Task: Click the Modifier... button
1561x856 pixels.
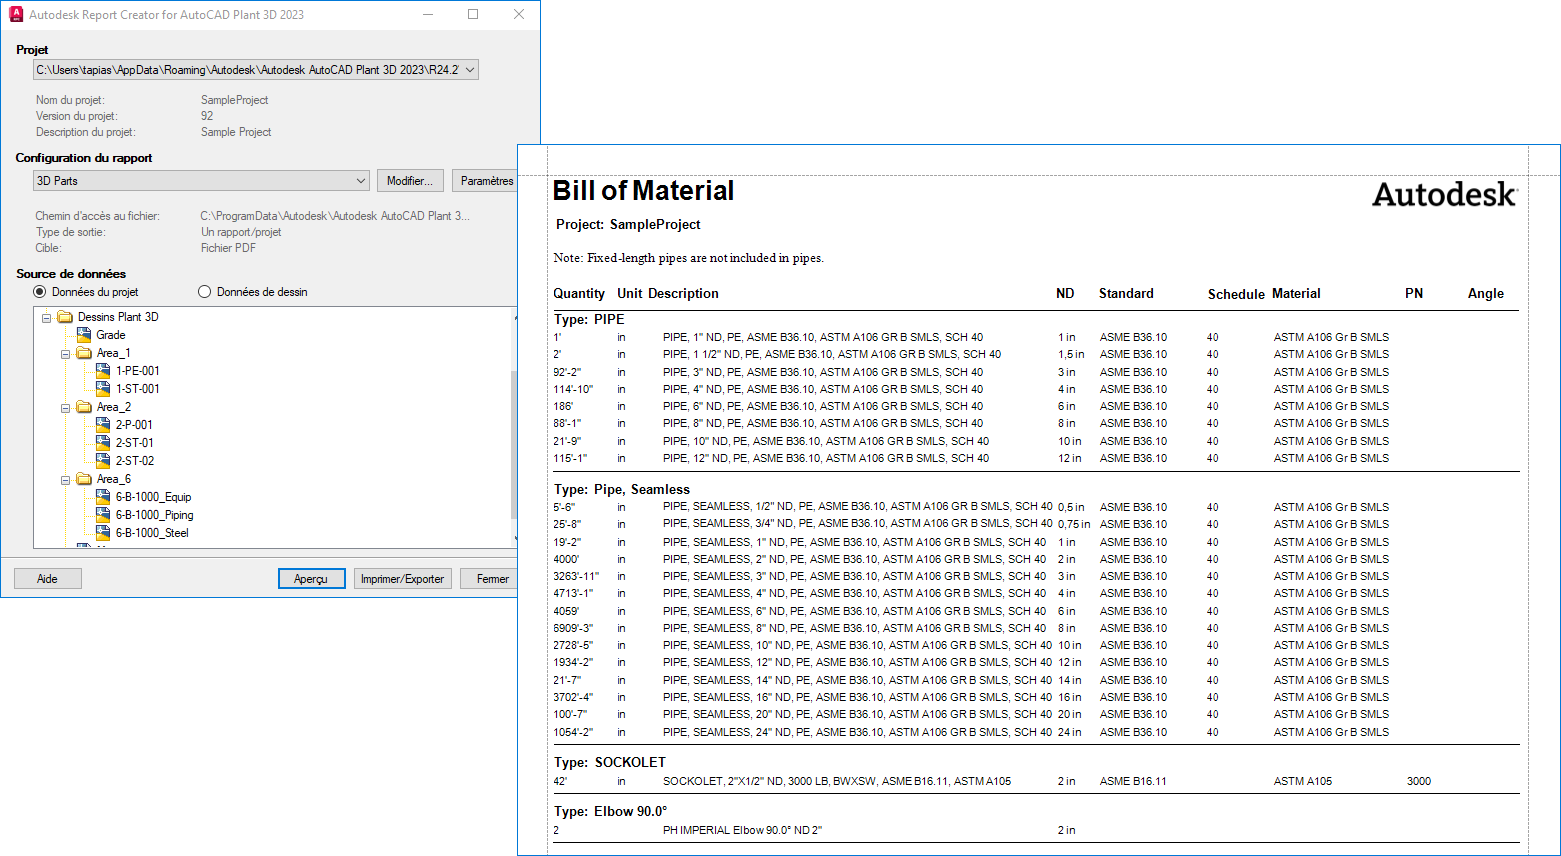Action: (410, 181)
